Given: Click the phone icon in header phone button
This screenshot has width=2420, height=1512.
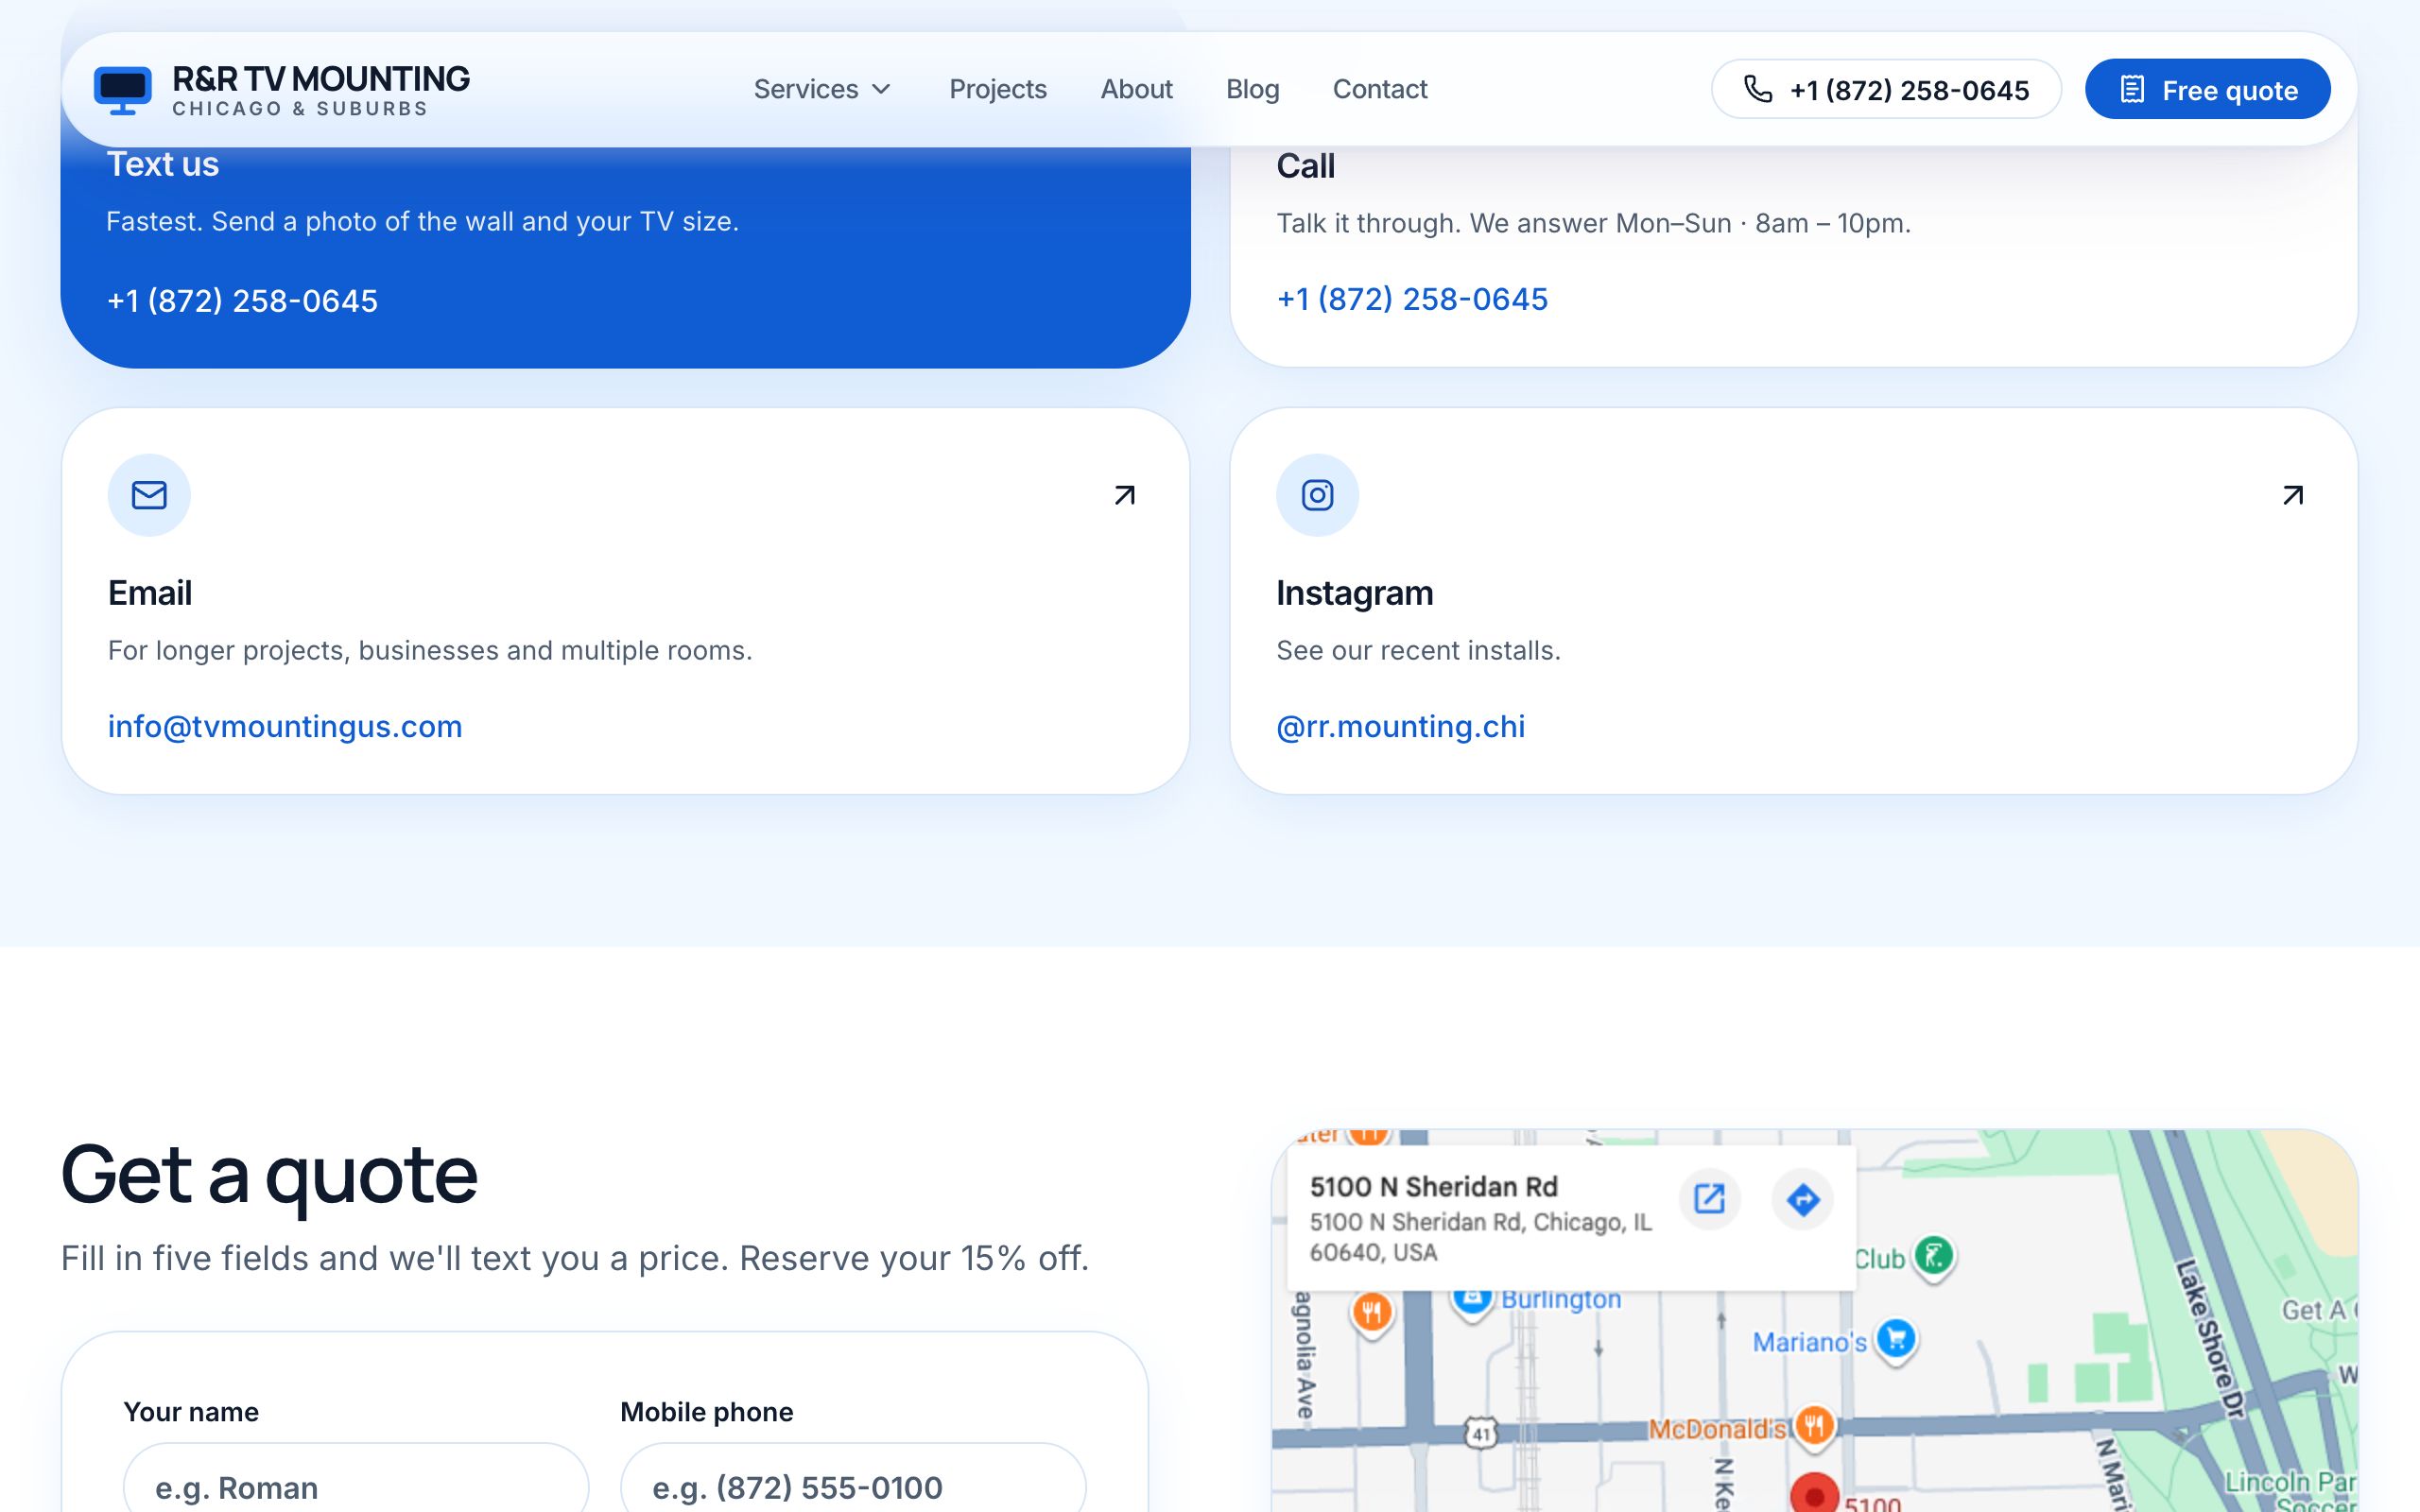Looking at the screenshot, I should pyautogui.click(x=1758, y=89).
